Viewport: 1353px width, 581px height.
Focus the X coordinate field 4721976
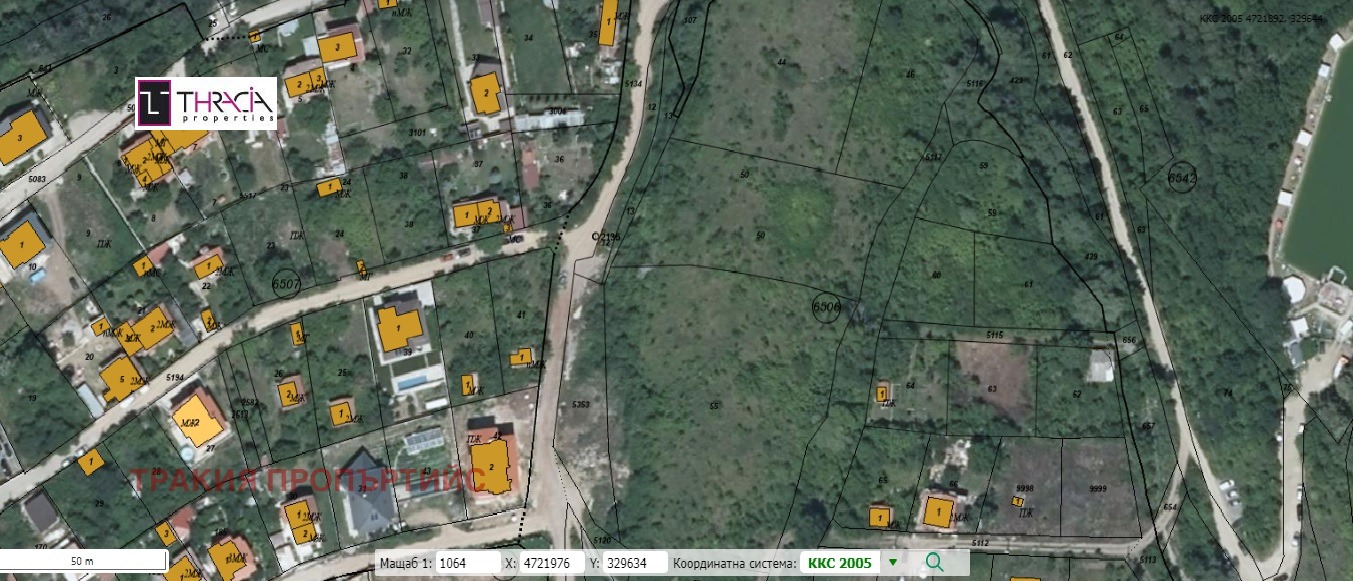coord(544,563)
